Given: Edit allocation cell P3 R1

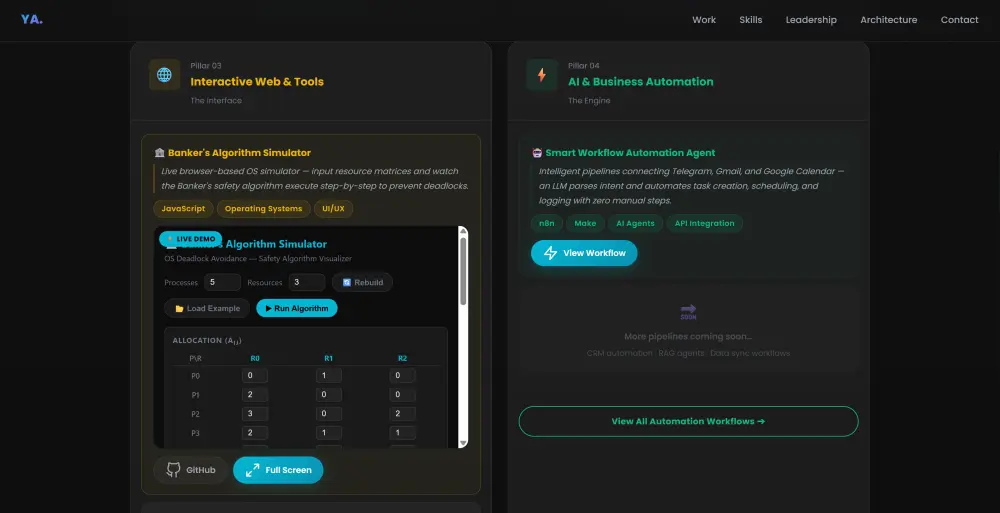Looking at the screenshot, I should click(328, 433).
